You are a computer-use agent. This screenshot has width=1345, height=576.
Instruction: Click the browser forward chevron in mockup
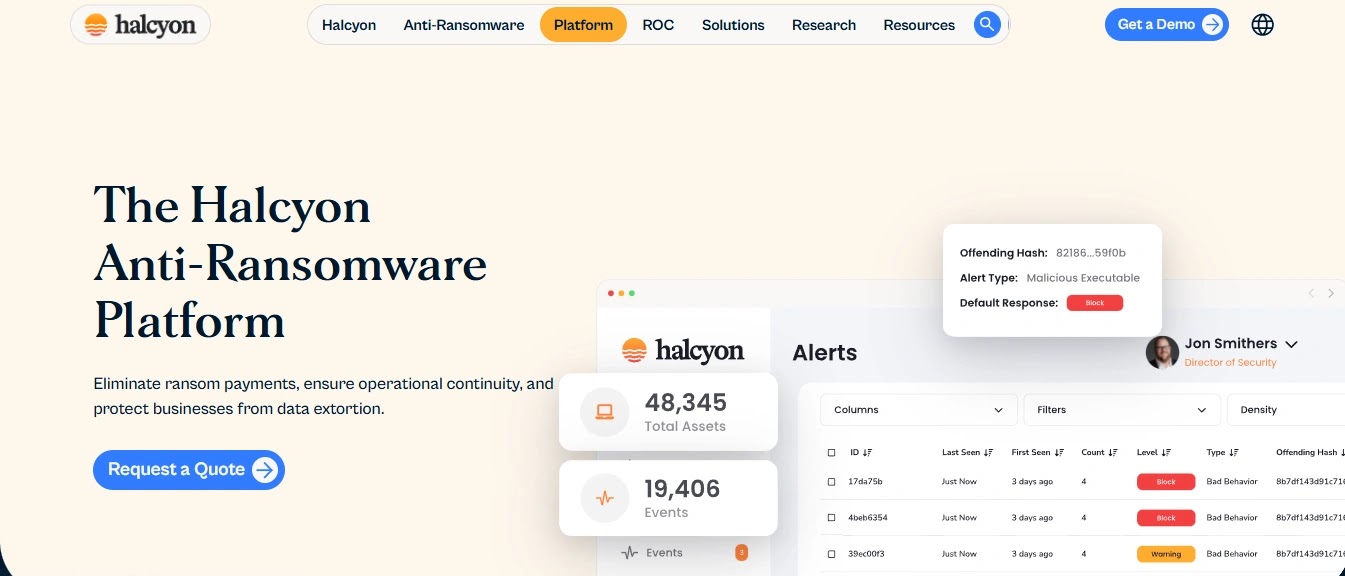(1331, 293)
